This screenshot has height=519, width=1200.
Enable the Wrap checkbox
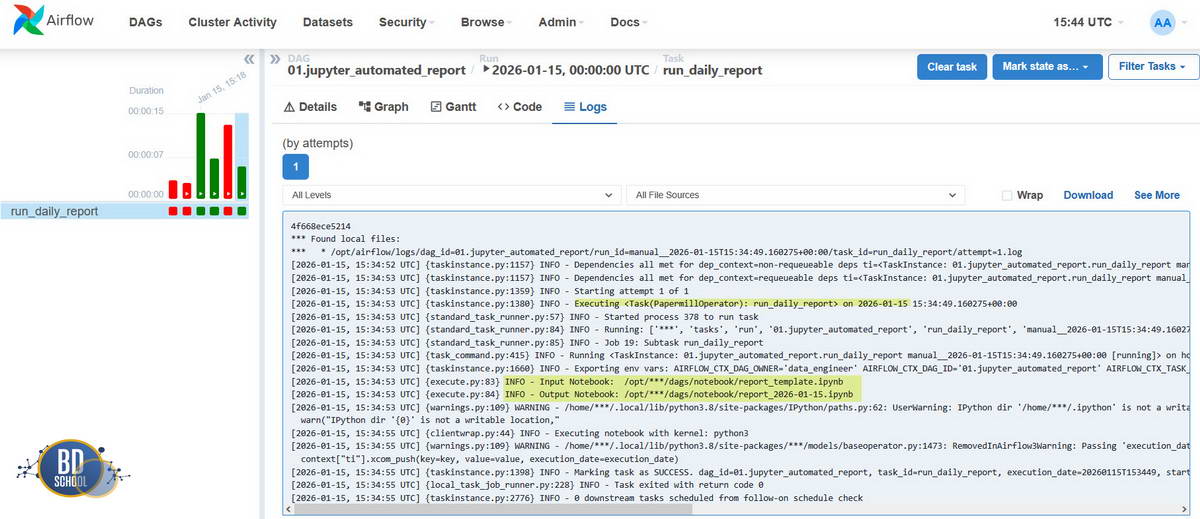1007,196
